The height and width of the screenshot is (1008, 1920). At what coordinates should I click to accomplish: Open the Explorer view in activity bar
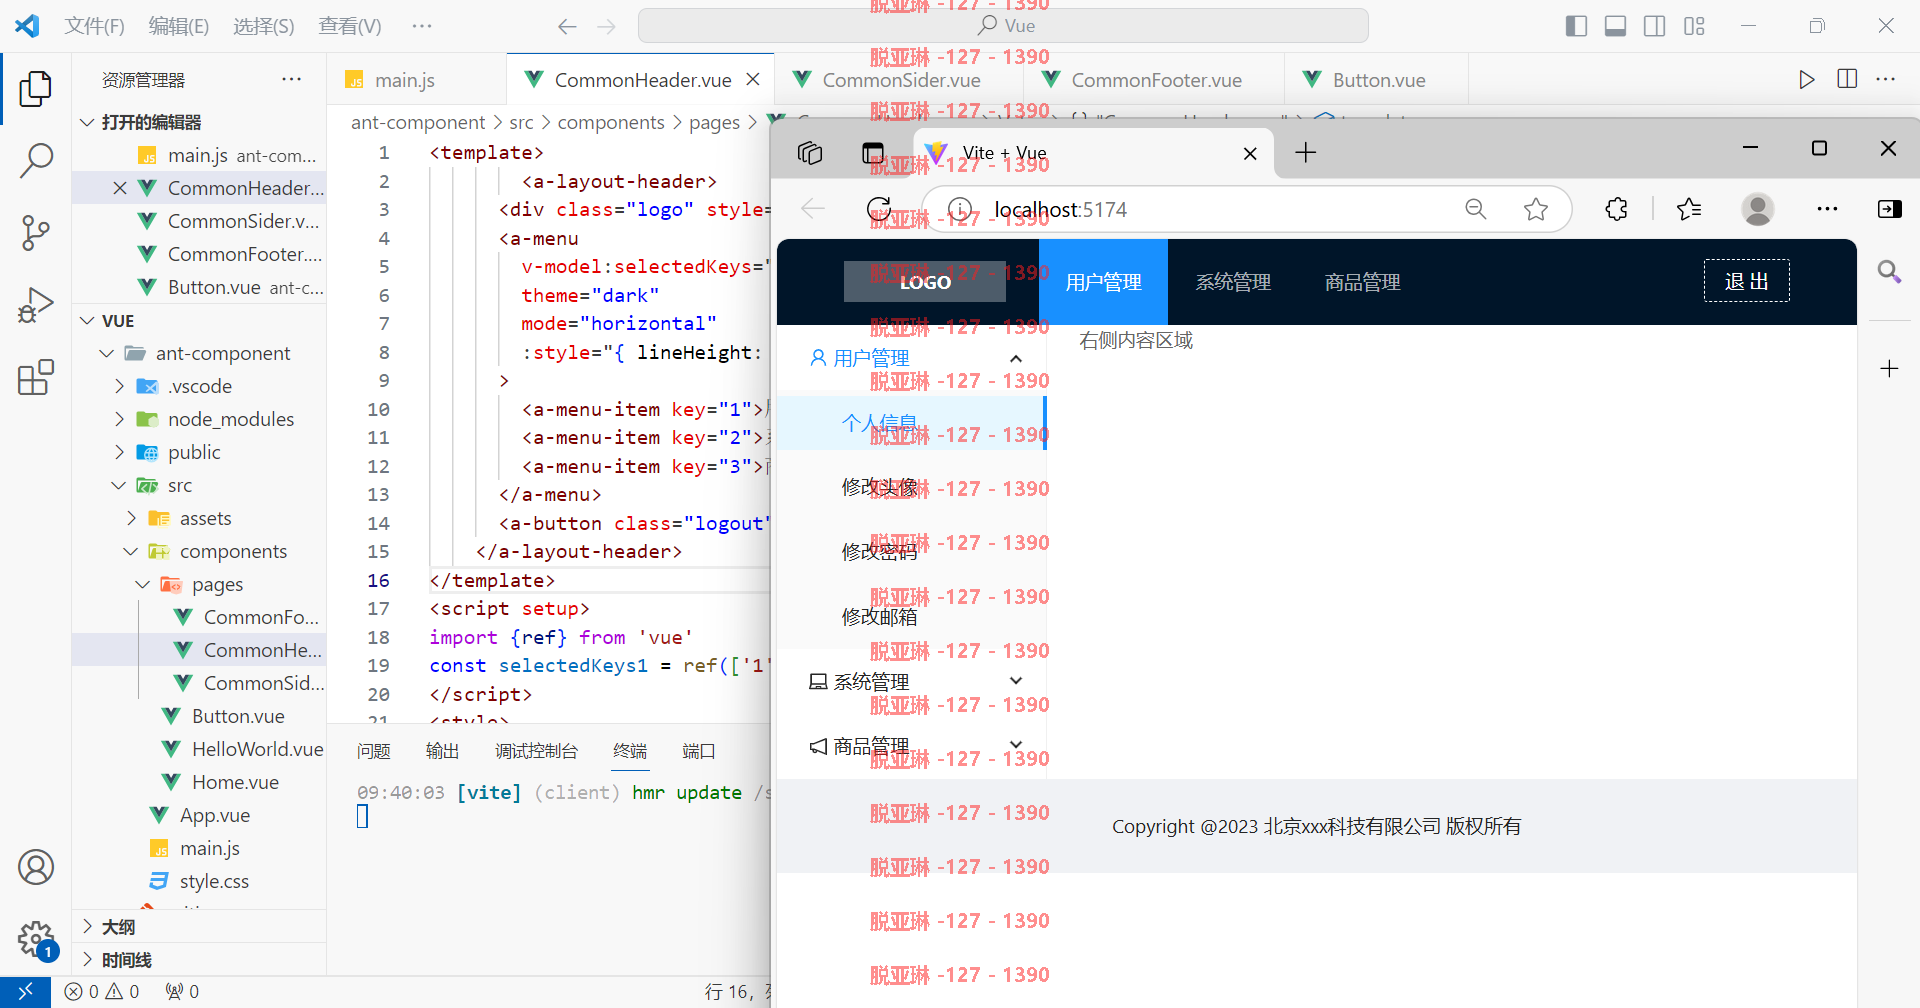point(36,88)
